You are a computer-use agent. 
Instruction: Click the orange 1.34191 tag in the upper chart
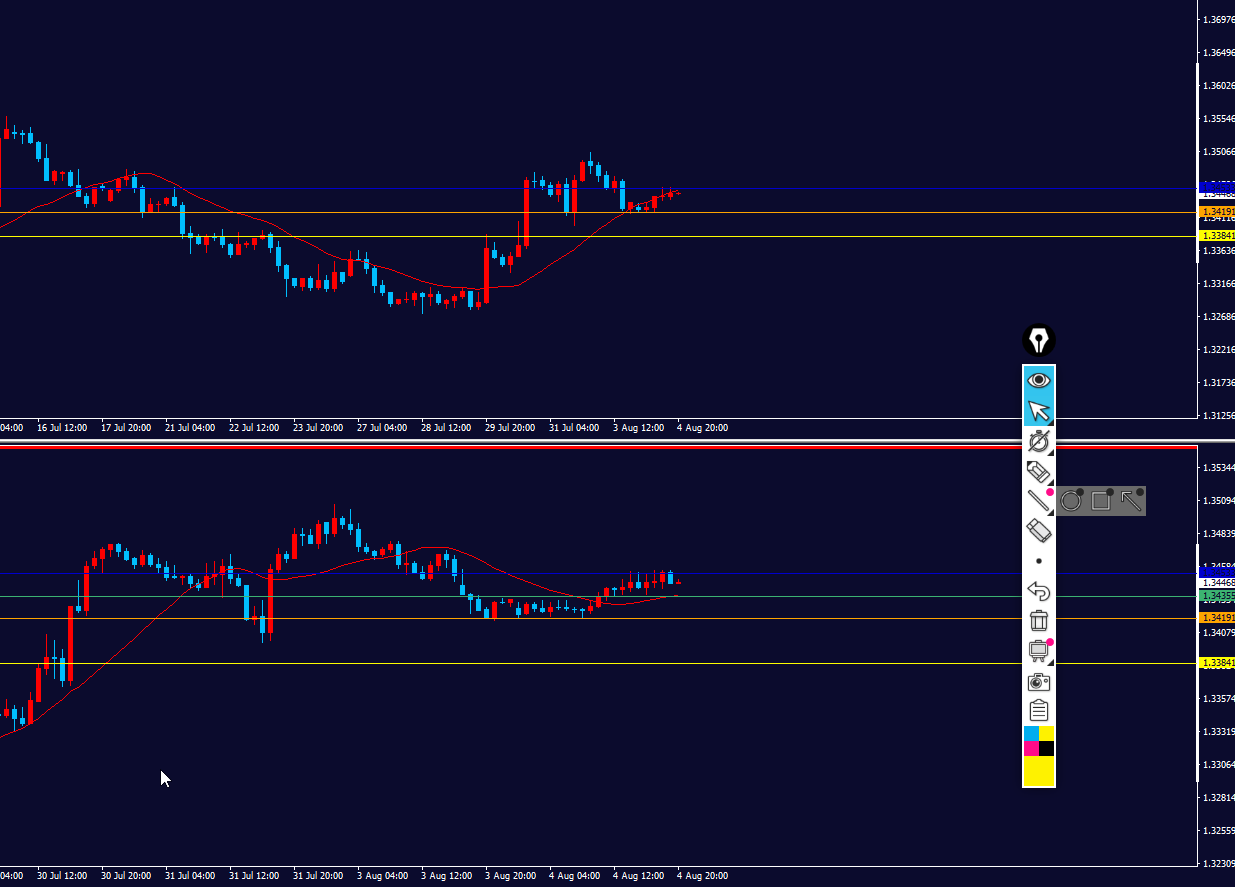pyautogui.click(x=1218, y=212)
